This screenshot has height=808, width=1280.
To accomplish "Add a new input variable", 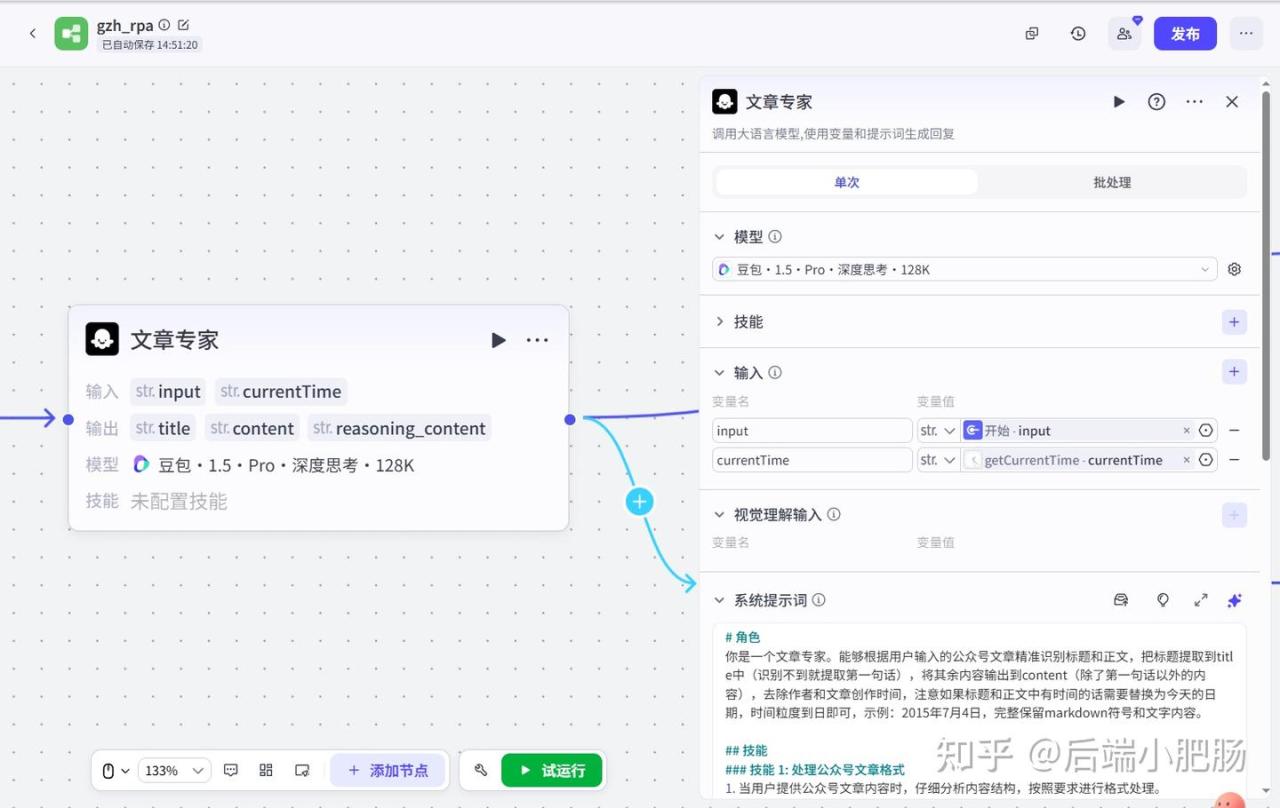I will tap(1234, 372).
